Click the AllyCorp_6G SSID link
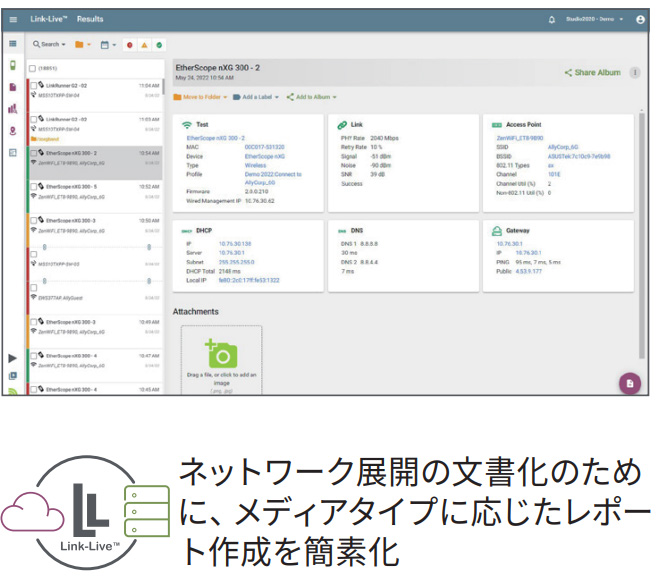Image resolution: width=658 pixels, height=586 pixels. 563,147
